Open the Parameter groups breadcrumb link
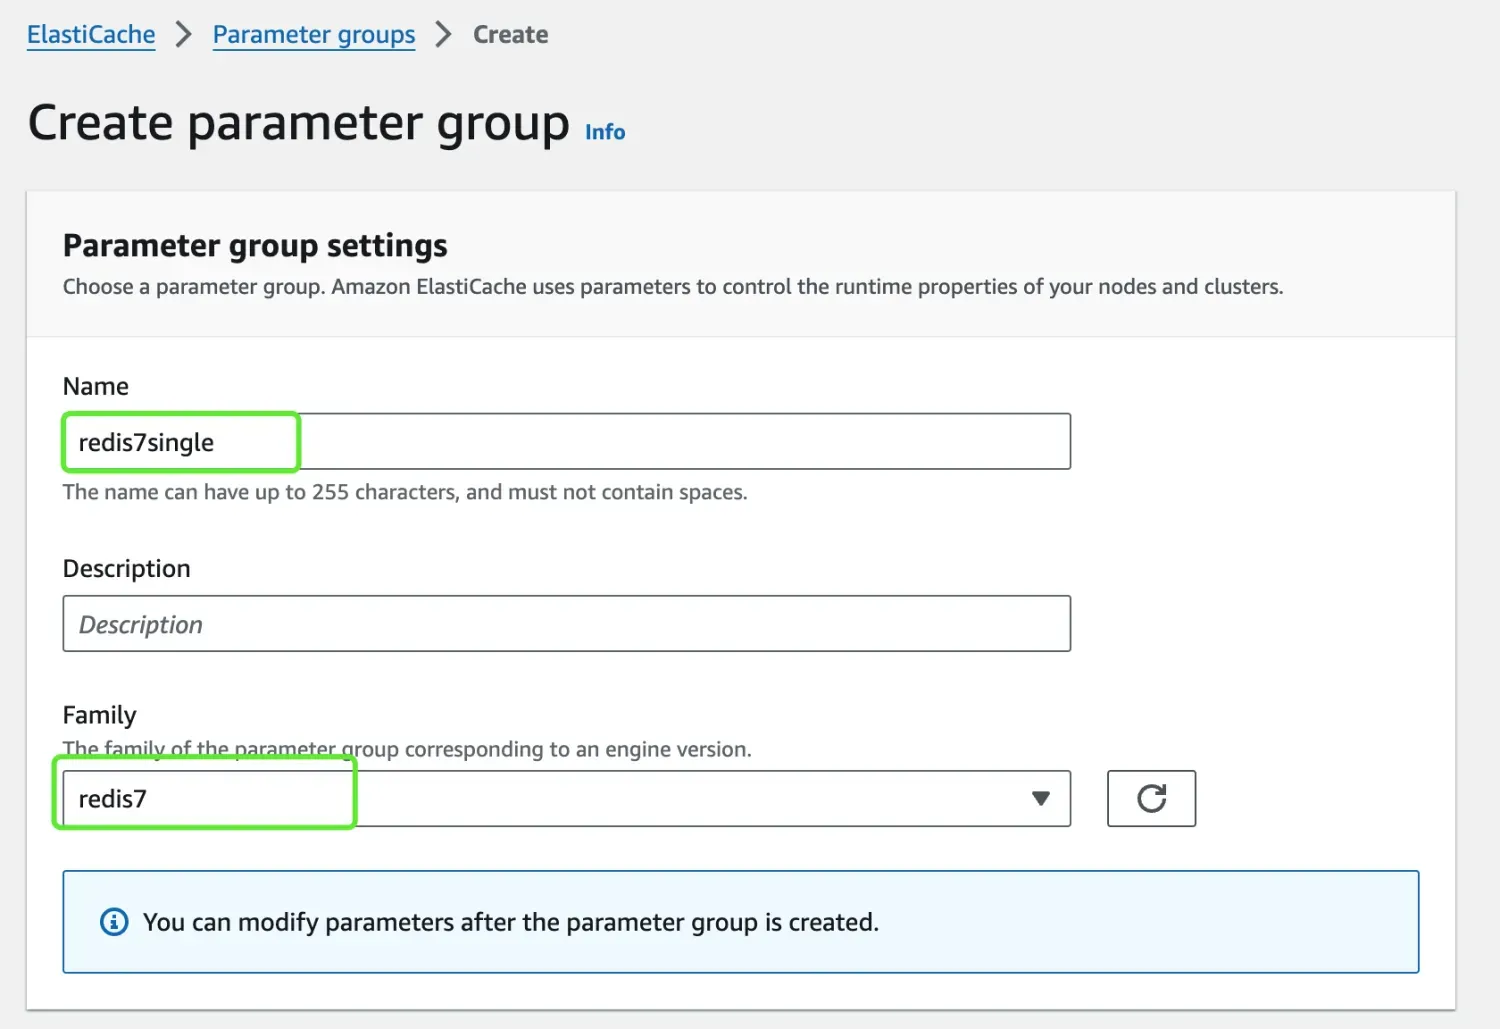The width and height of the screenshot is (1500, 1029). coord(314,35)
